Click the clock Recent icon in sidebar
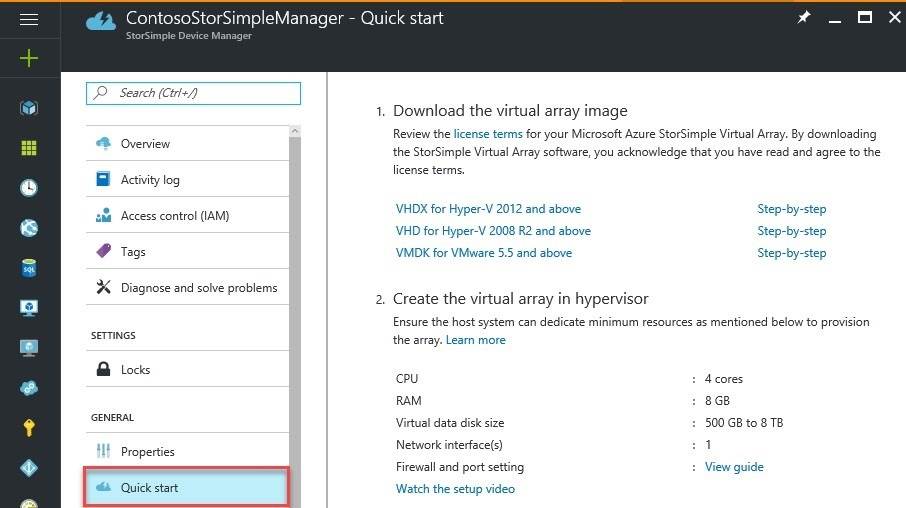This screenshot has width=906, height=508. pyautogui.click(x=29, y=188)
